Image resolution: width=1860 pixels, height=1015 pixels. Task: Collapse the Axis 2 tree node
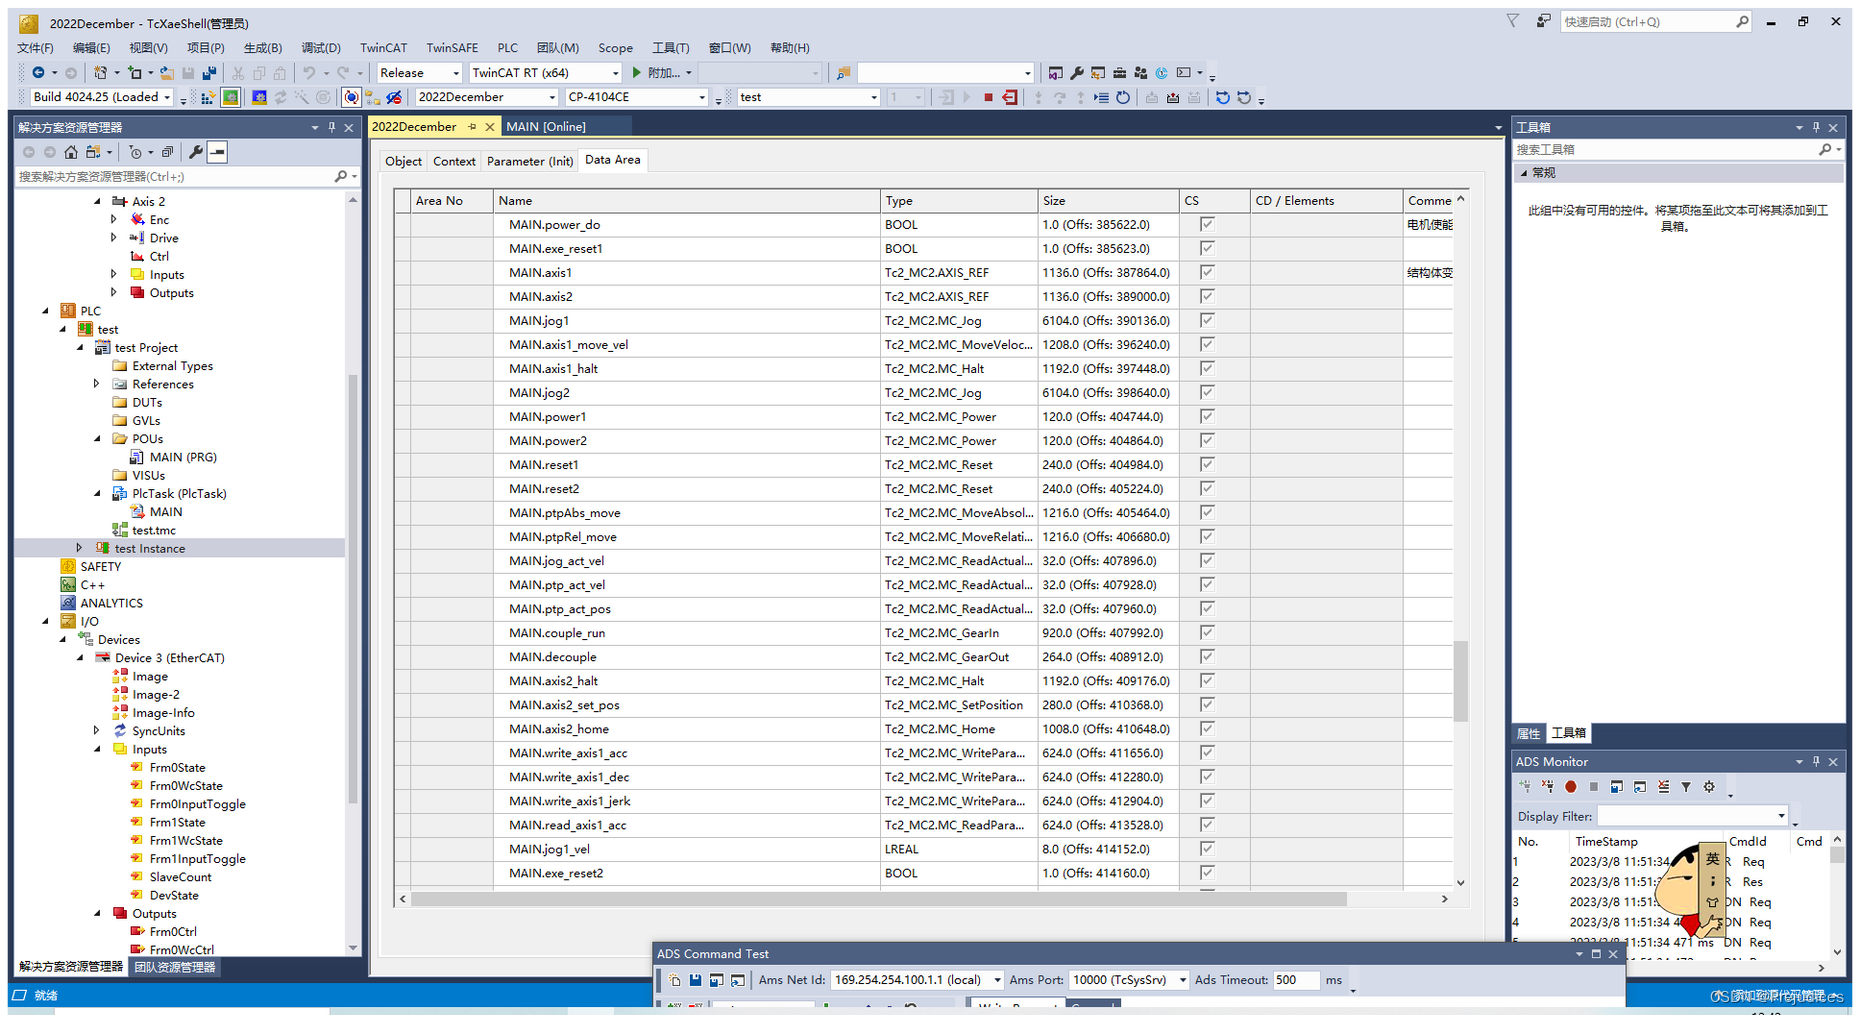point(97,201)
